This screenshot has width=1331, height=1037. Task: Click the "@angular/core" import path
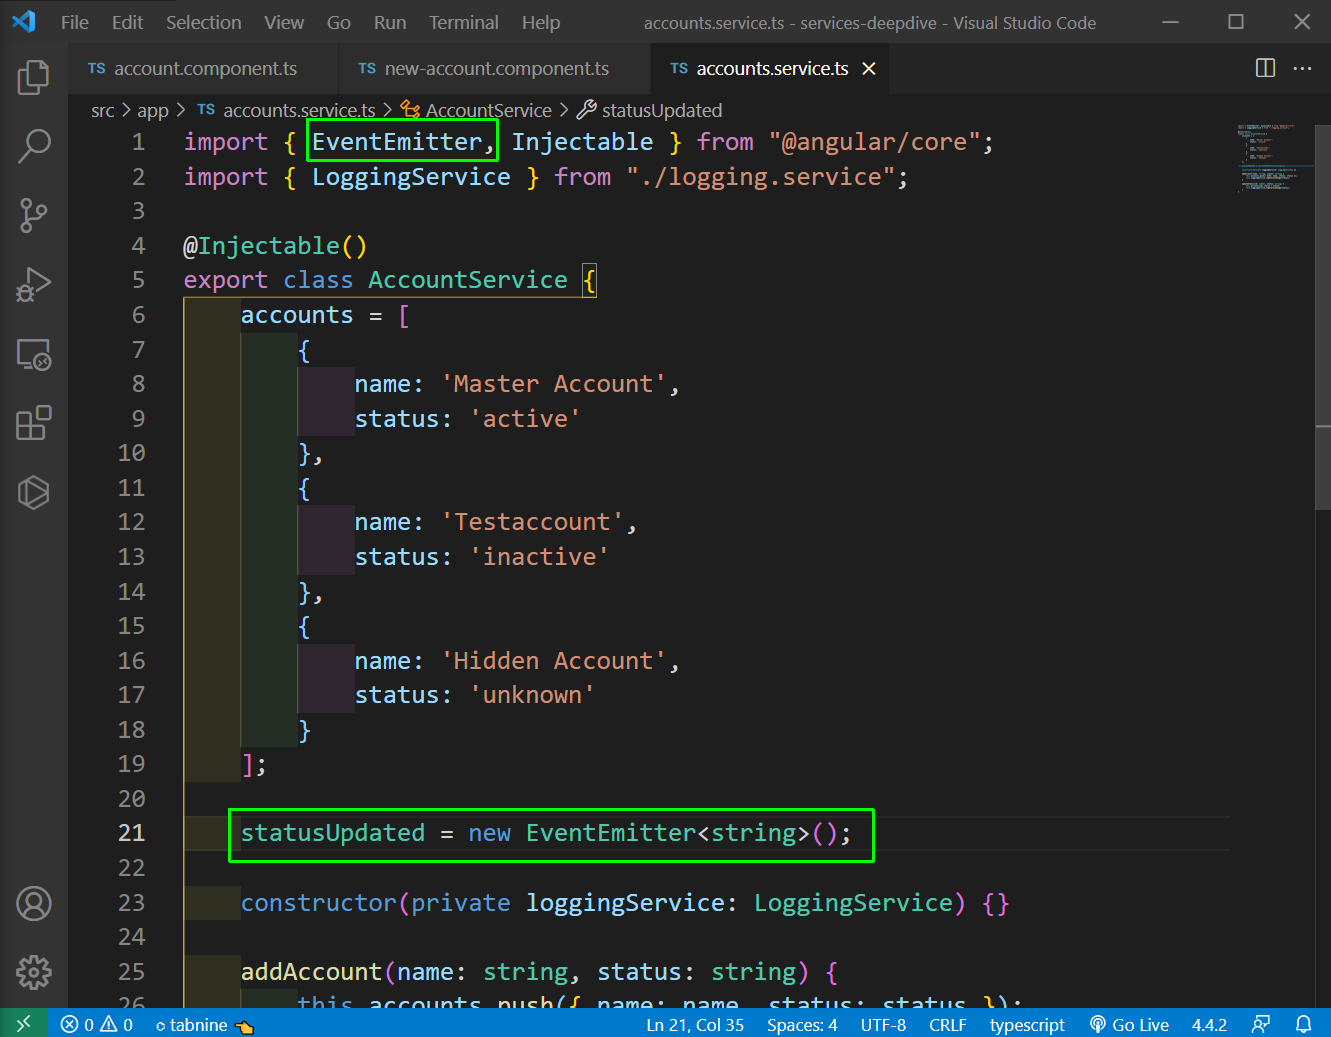(875, 142)
